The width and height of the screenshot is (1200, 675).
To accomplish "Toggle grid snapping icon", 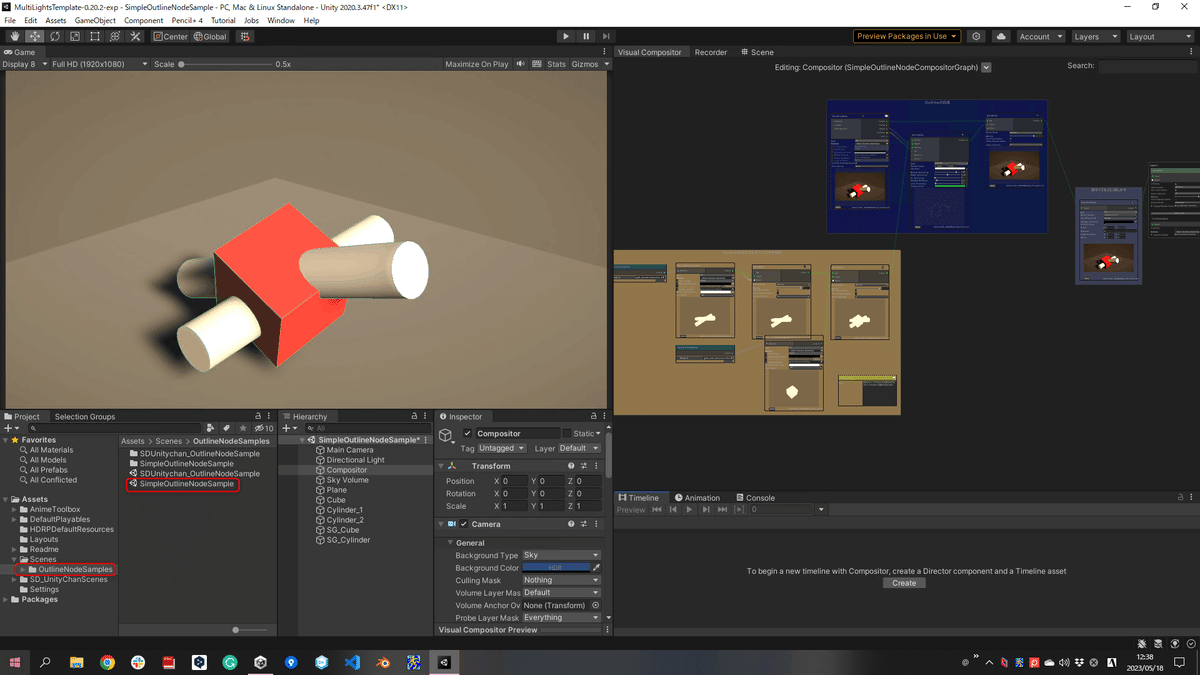I will coord(245,36).
